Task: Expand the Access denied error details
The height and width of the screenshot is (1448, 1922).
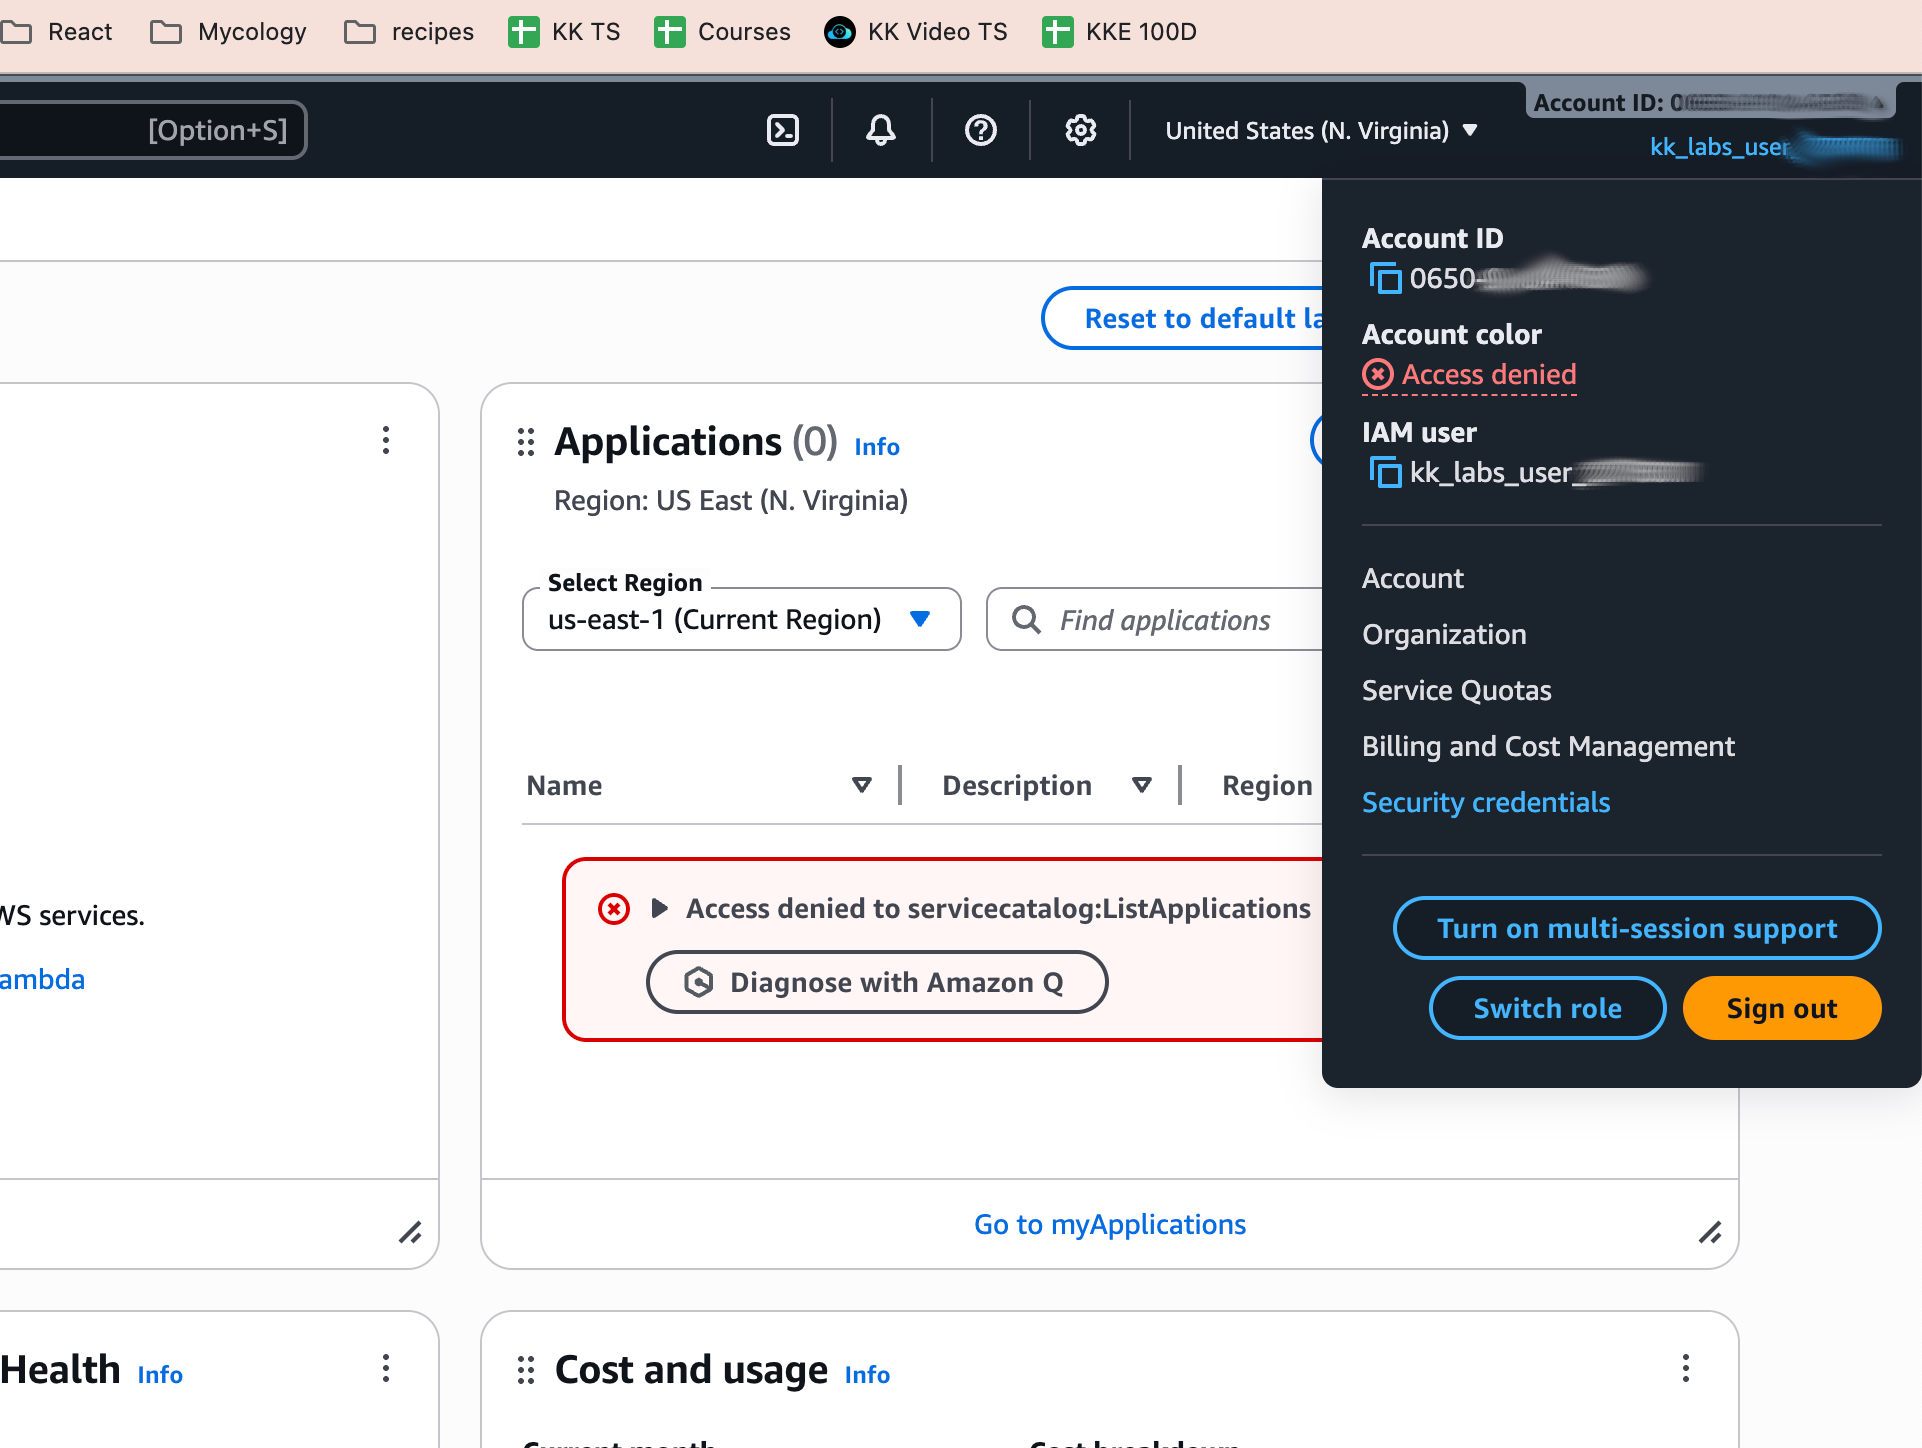Action: [659, 908]
